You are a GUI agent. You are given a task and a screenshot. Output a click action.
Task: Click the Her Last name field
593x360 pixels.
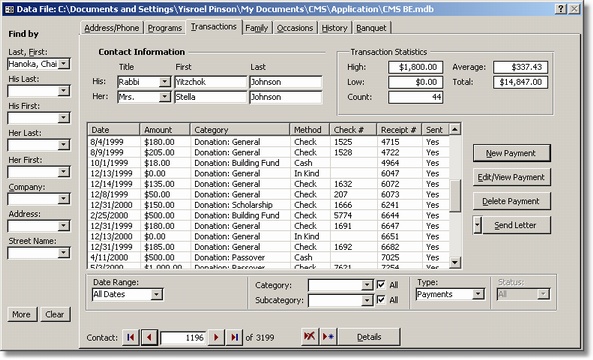pyautogui.click(x=286, y=97)
